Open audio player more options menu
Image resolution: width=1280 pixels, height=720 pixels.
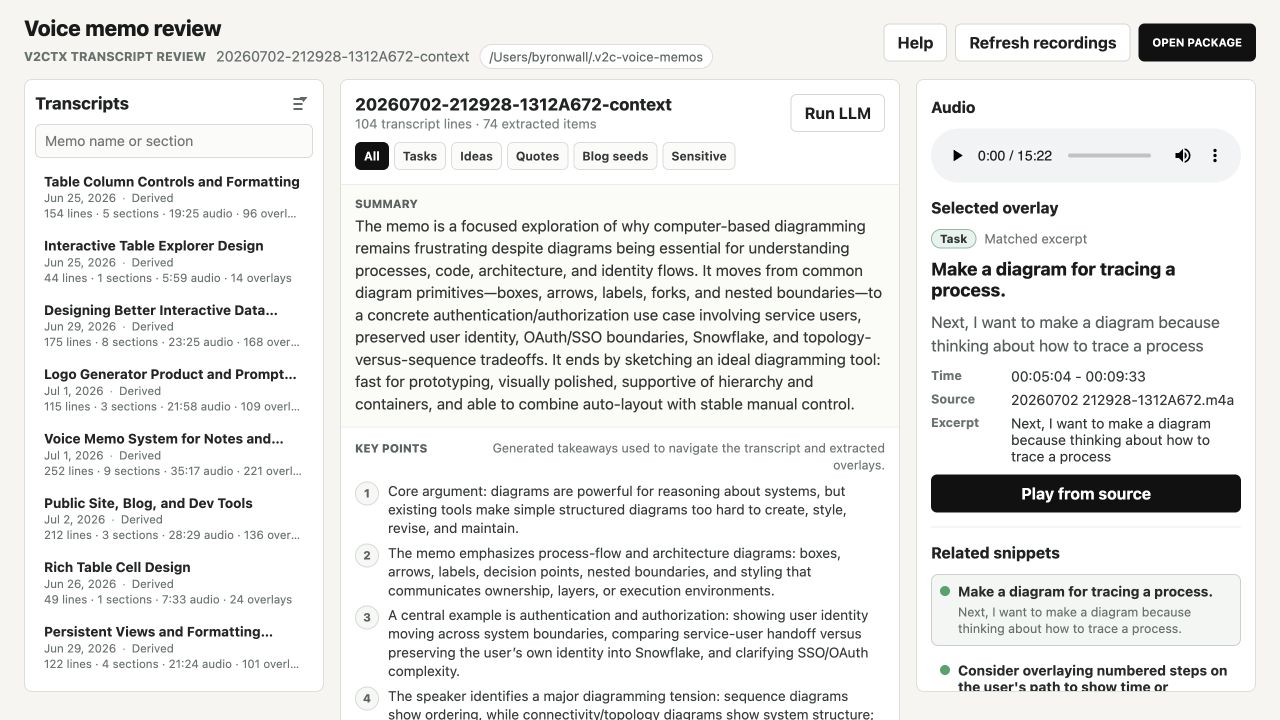1215,156
